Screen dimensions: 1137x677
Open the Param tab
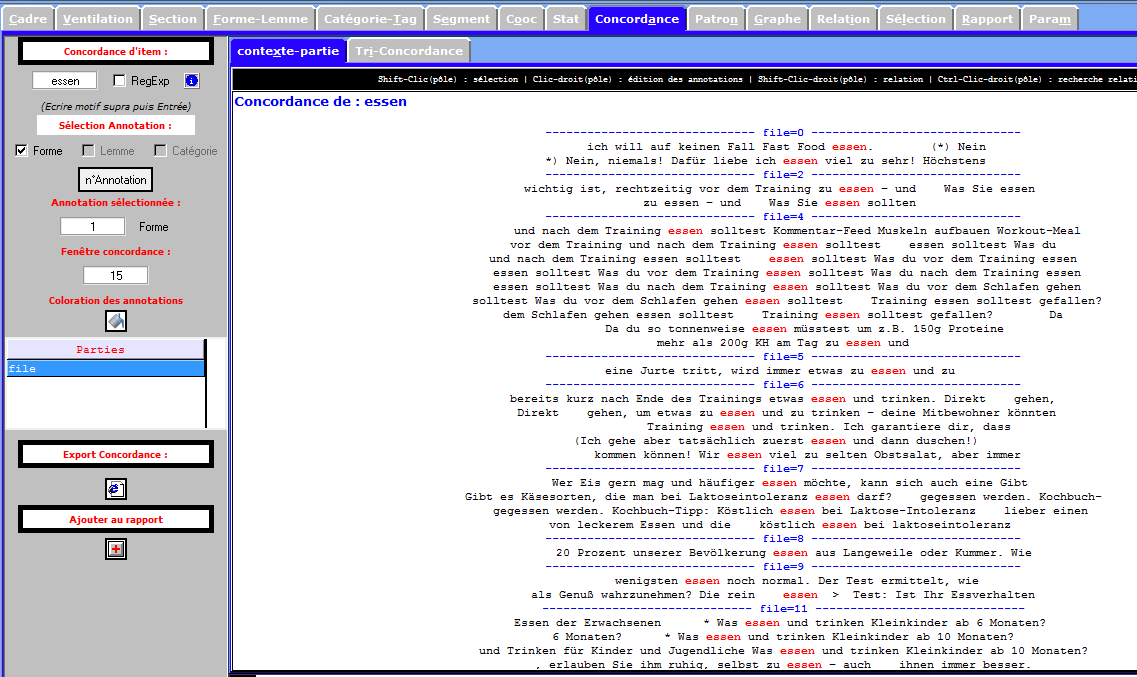(1050, 19)
